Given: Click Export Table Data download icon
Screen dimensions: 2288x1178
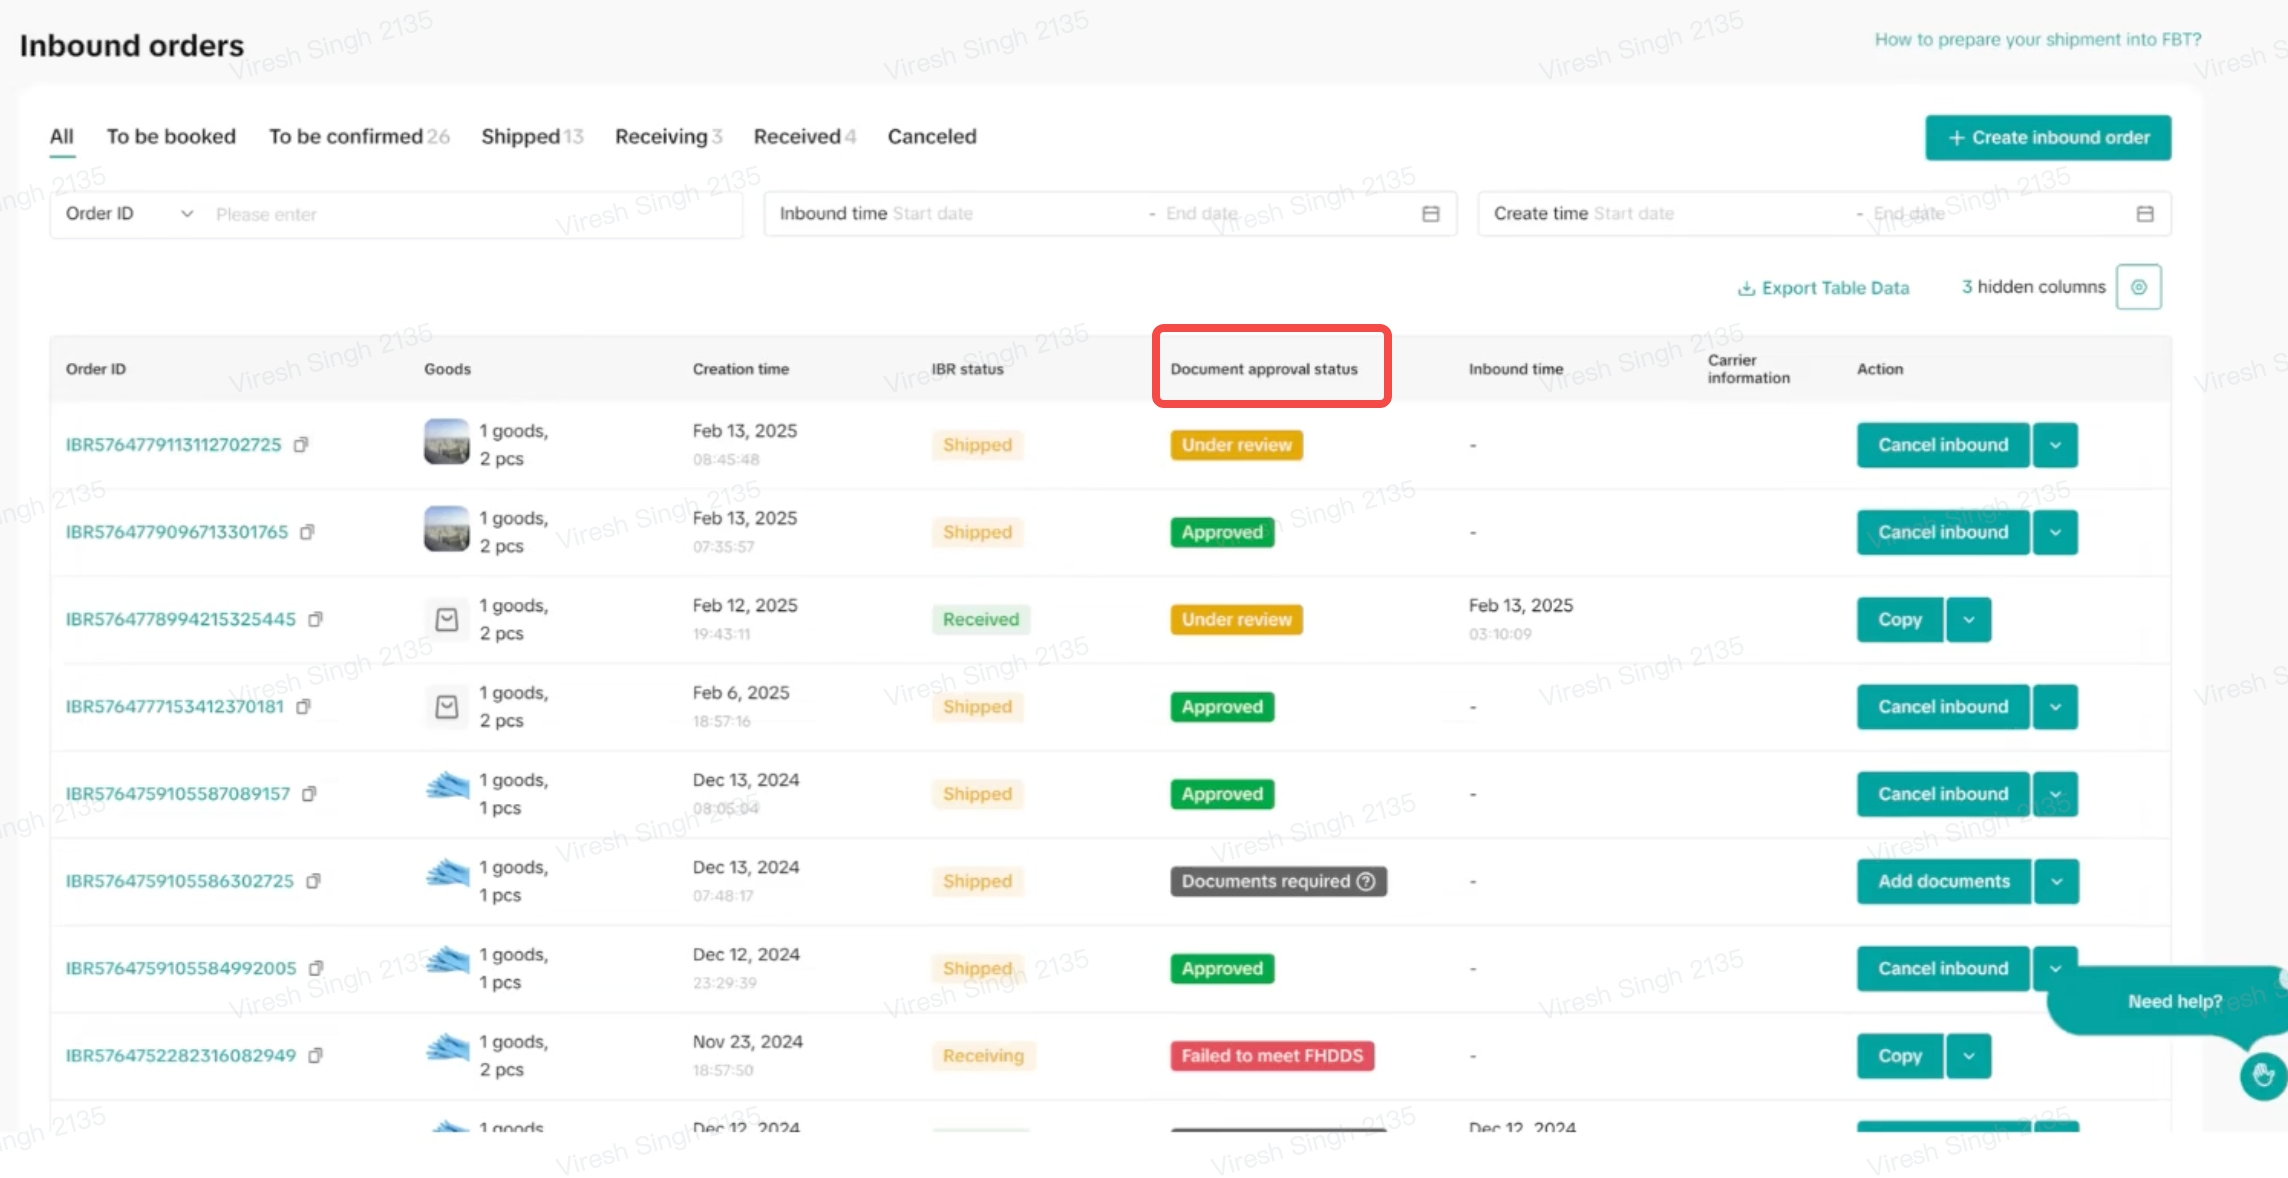Looking at the screenshot, I should (x=1746, y=289).
